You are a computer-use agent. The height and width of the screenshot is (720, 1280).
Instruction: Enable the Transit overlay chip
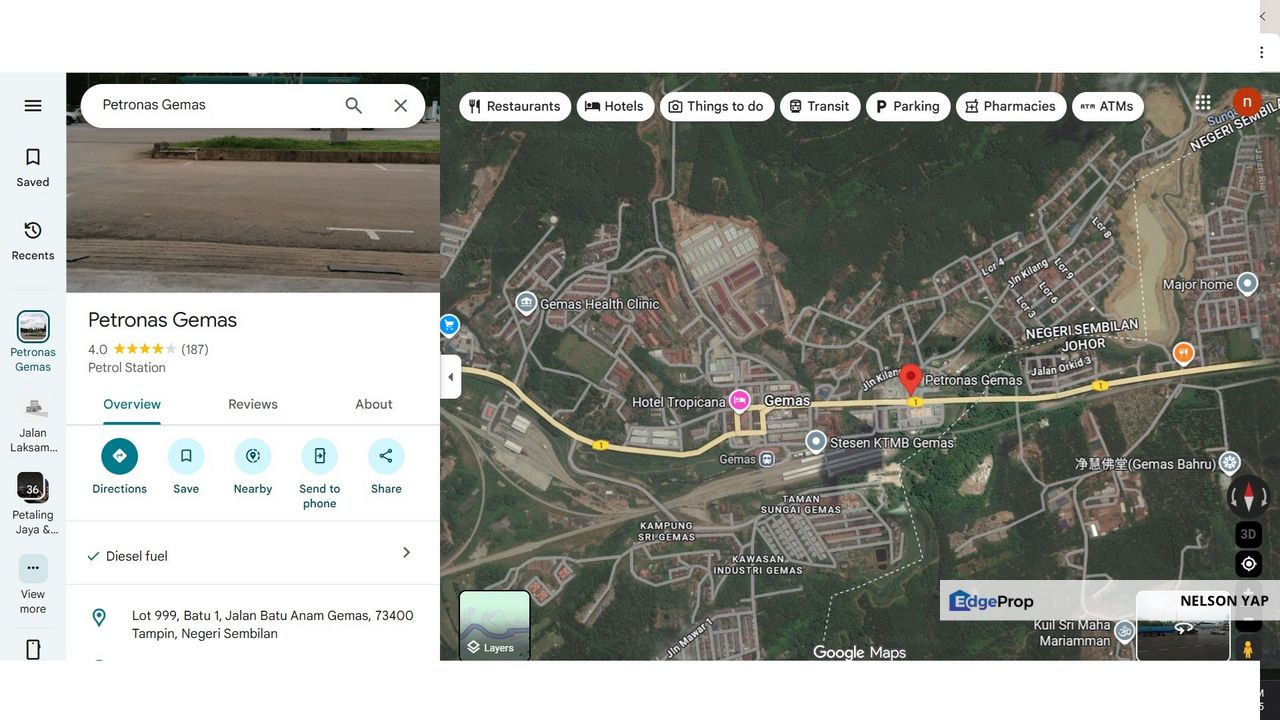(820, 106)
